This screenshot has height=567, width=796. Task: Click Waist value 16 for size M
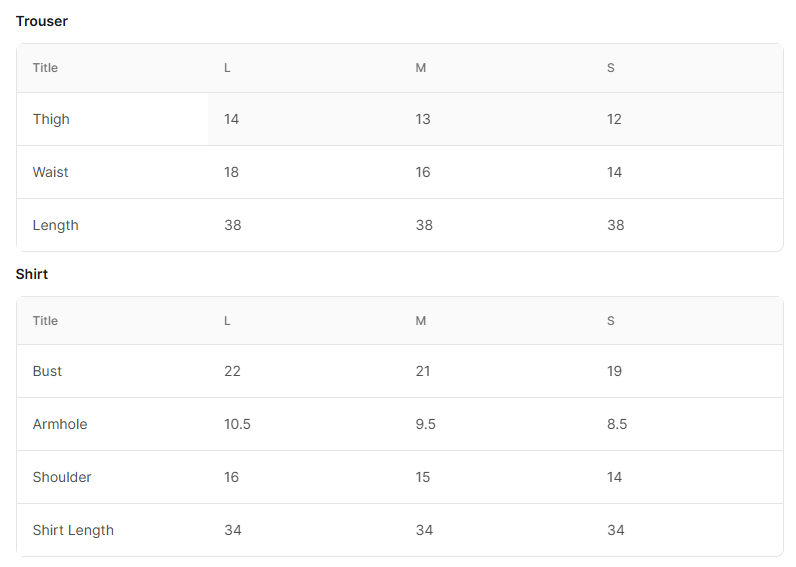(423, 172)
